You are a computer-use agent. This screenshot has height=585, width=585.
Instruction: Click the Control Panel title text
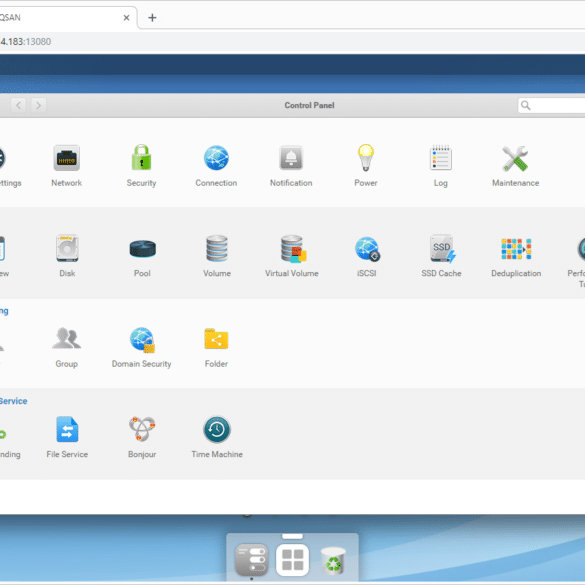coord(309,105)
